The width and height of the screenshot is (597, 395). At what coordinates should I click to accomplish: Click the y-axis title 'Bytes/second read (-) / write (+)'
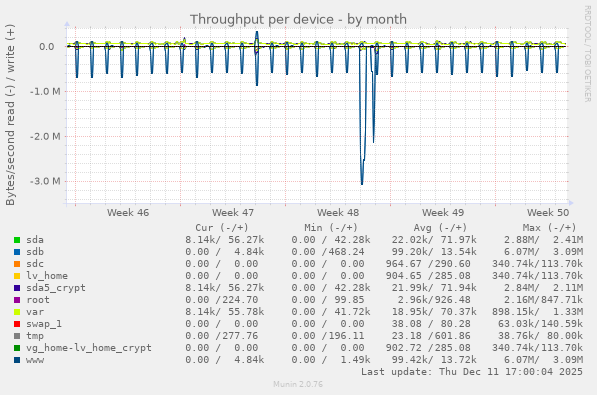pyautogui.click(x=10, y=115)
